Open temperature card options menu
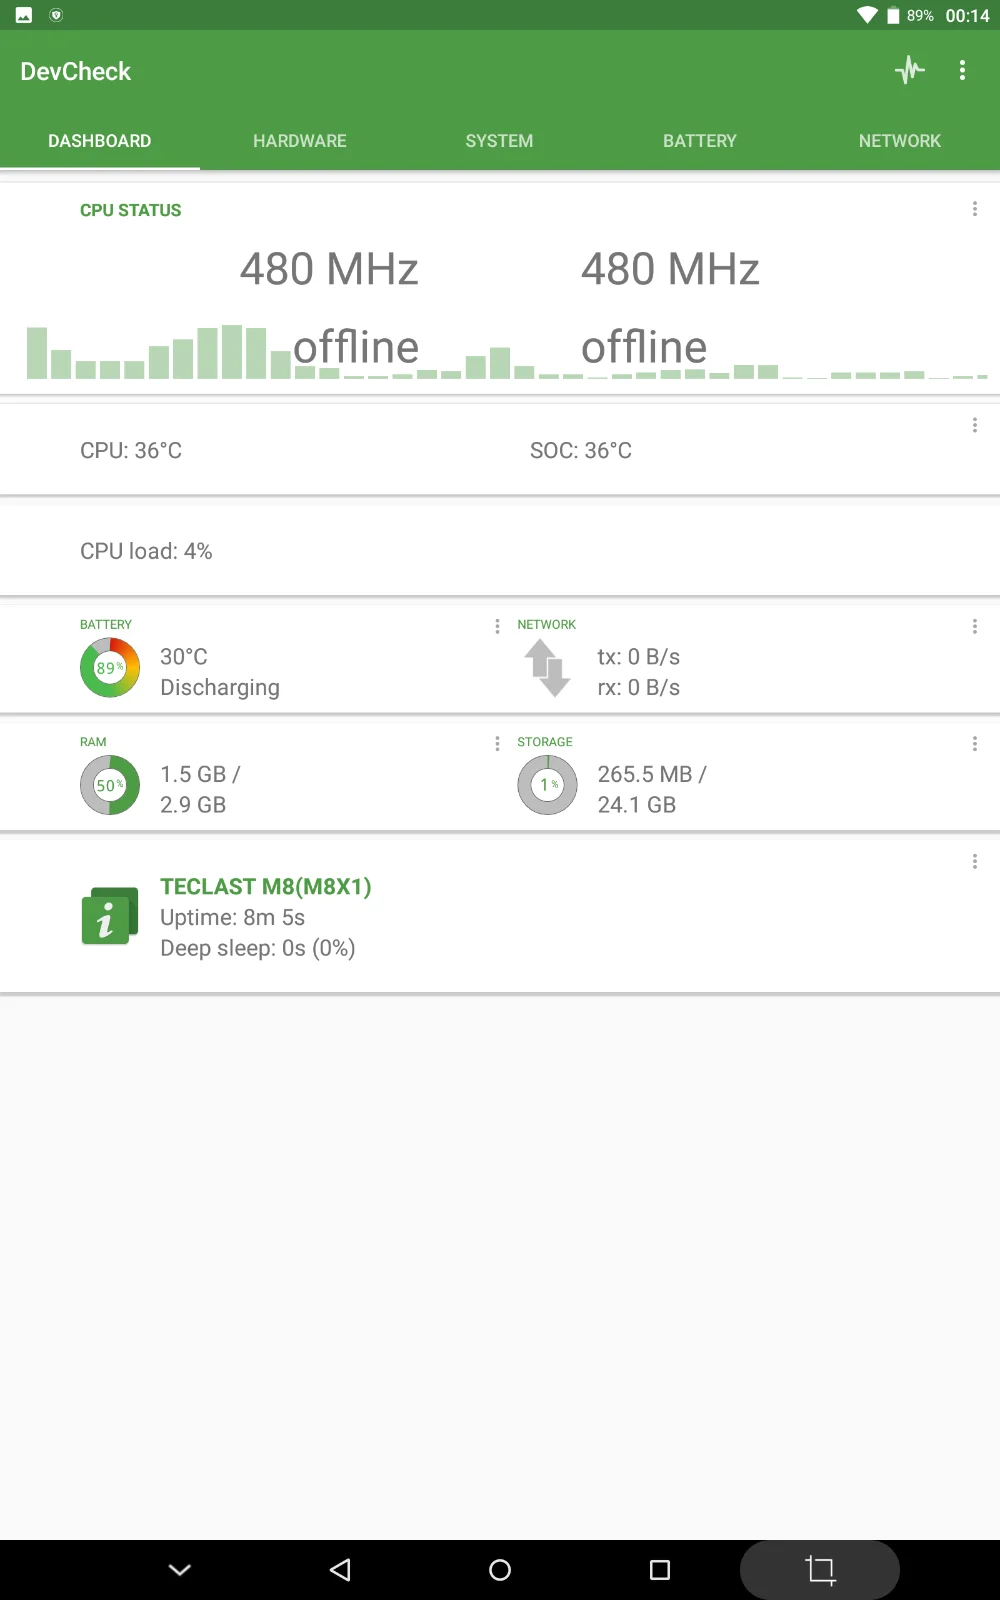The image size is (1000, 1600). tap(975, 425)
